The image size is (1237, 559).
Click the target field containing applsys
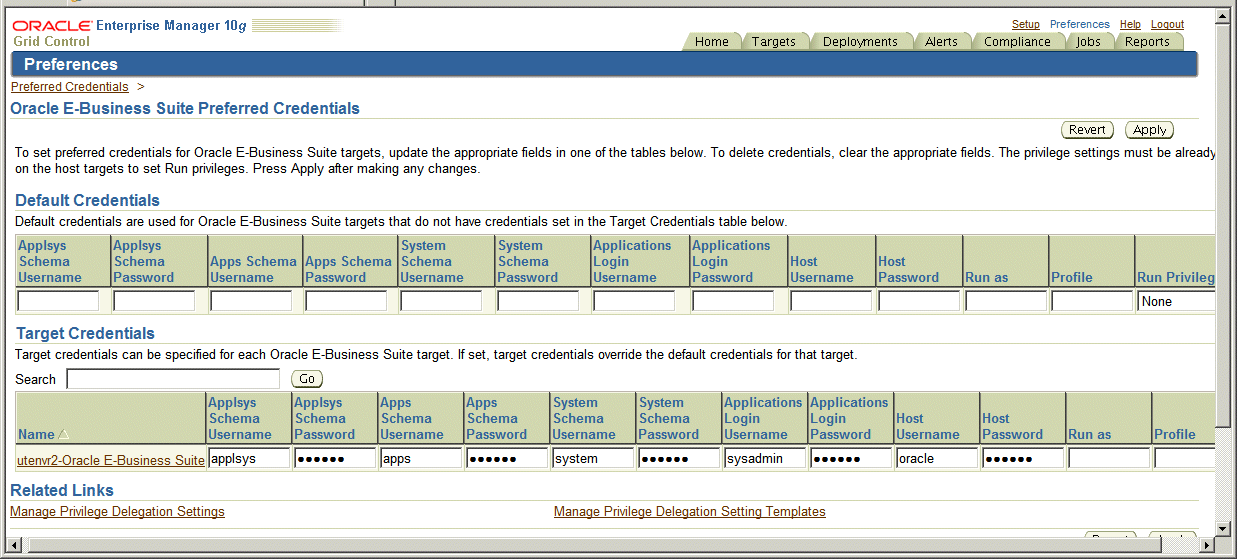(x=249, y=459)
